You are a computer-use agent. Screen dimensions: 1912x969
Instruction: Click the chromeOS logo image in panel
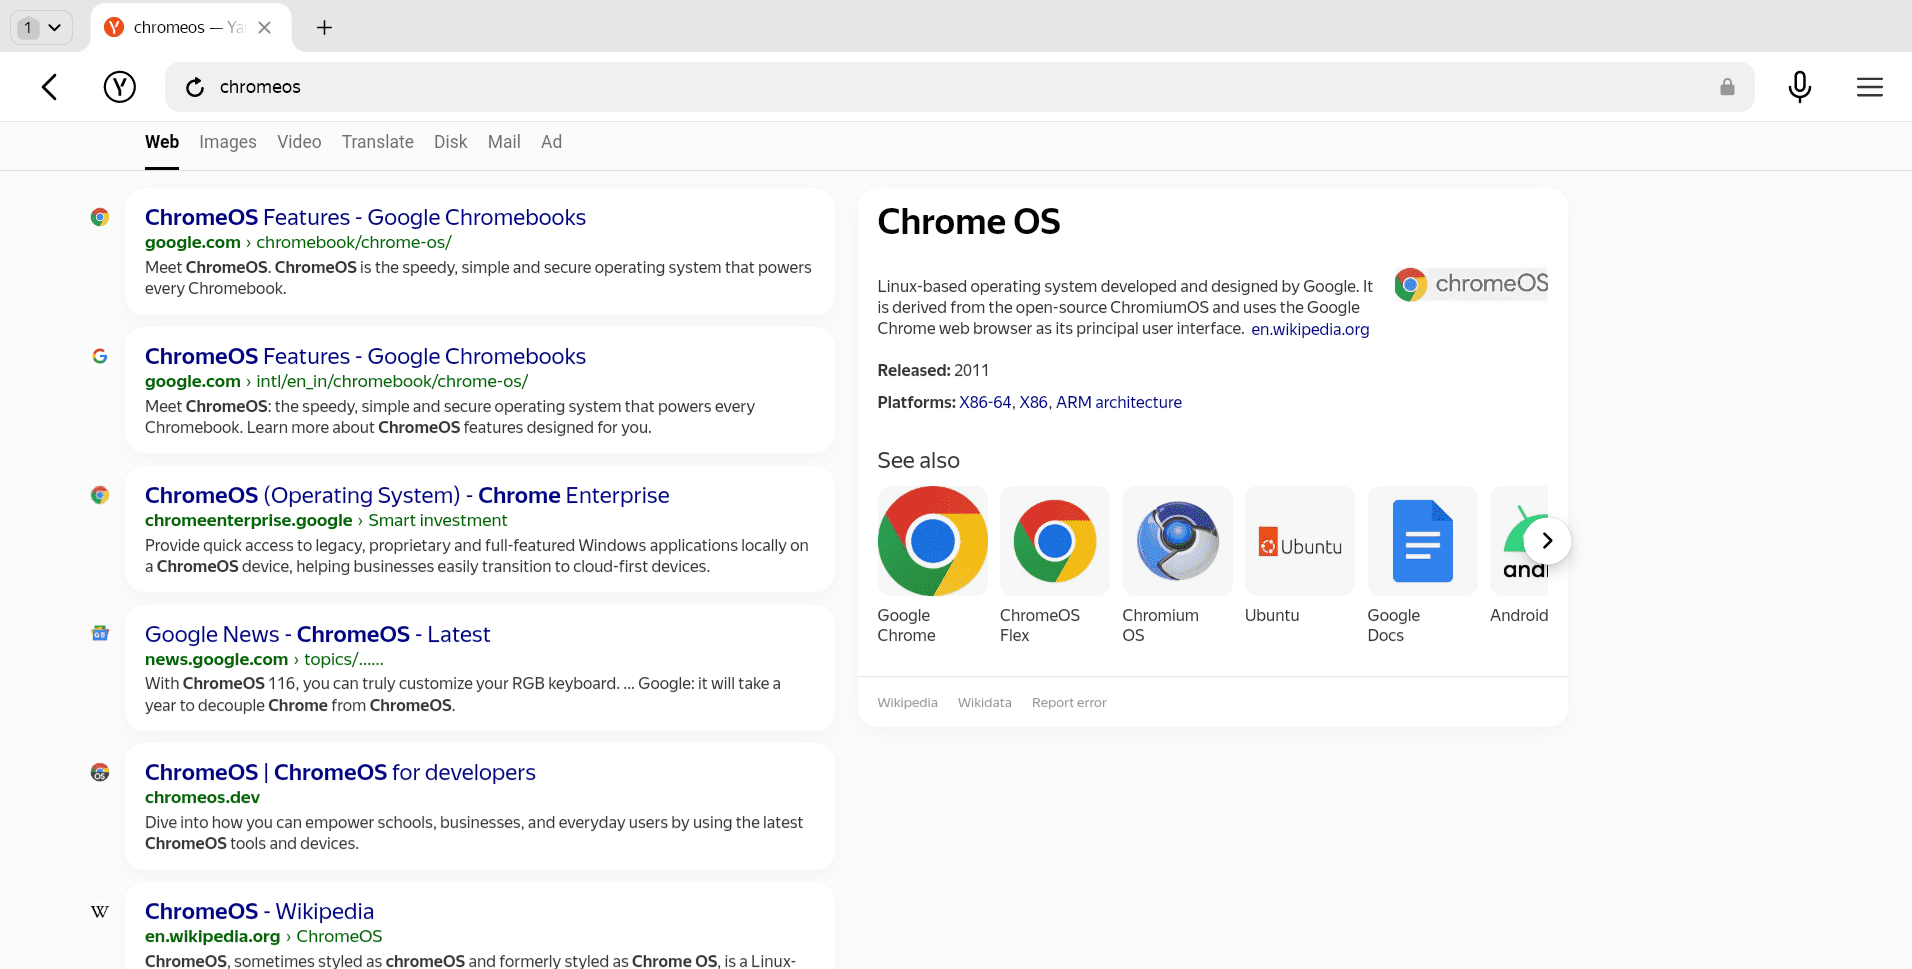[1471, 284]
